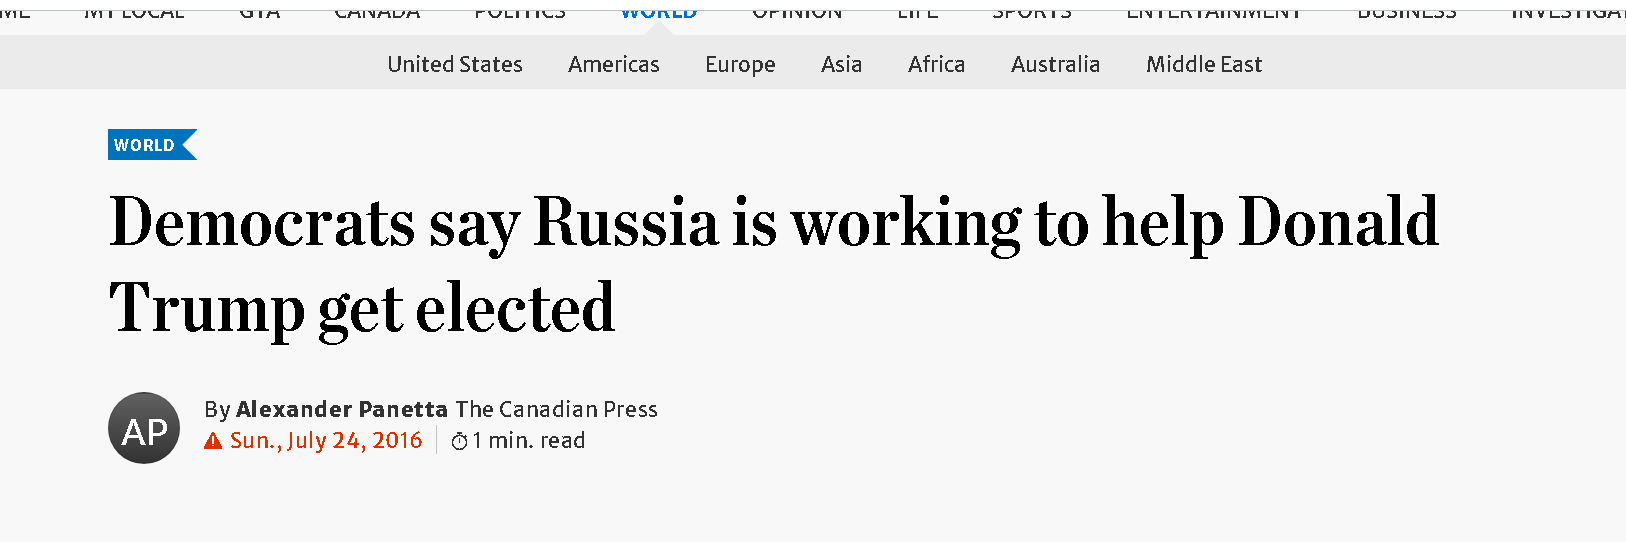Image resolution: width=1626 pixels, height=542 pixels.
Task: Open the Opinion section in top menu
Action: point(797,10)
